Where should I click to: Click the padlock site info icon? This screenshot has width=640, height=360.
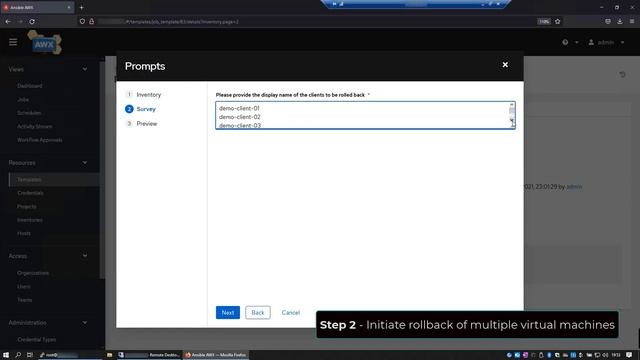tap(91, 22)
